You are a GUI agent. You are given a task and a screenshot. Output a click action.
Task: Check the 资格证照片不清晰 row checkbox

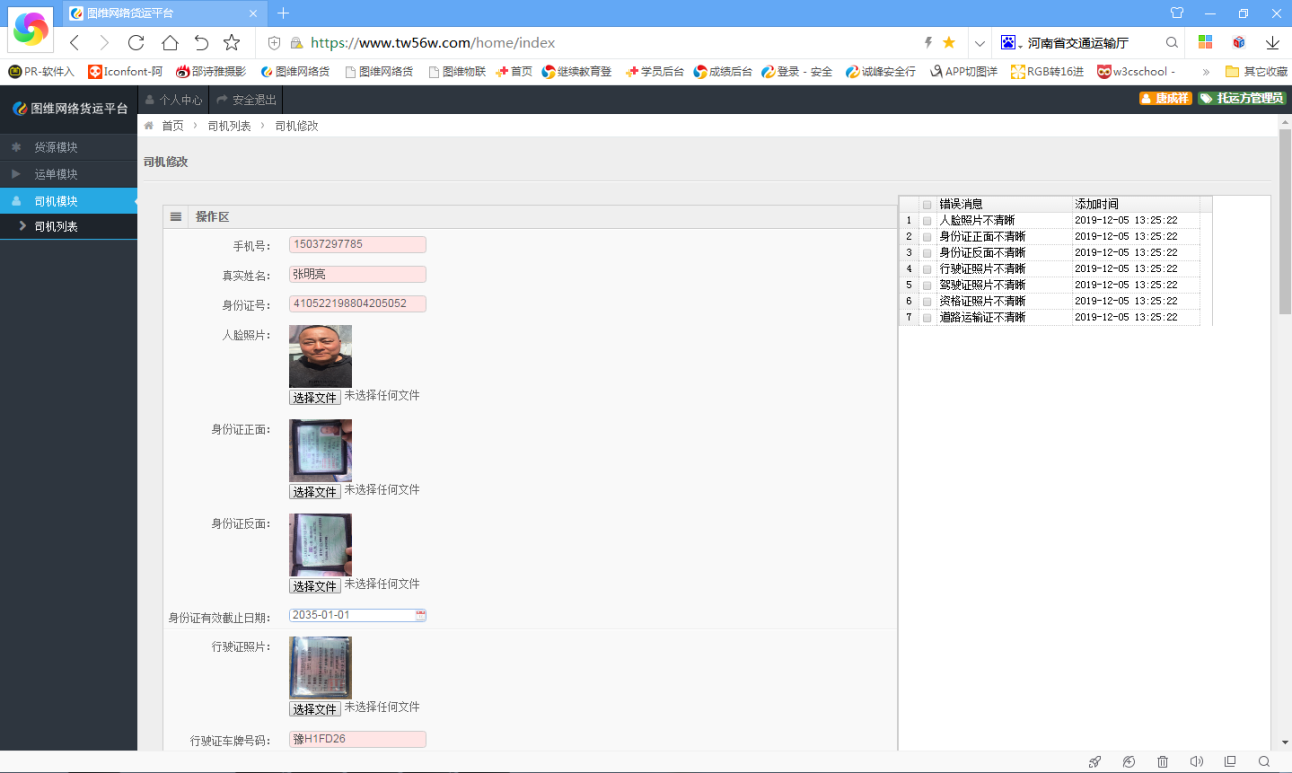[x=927, y=301]
